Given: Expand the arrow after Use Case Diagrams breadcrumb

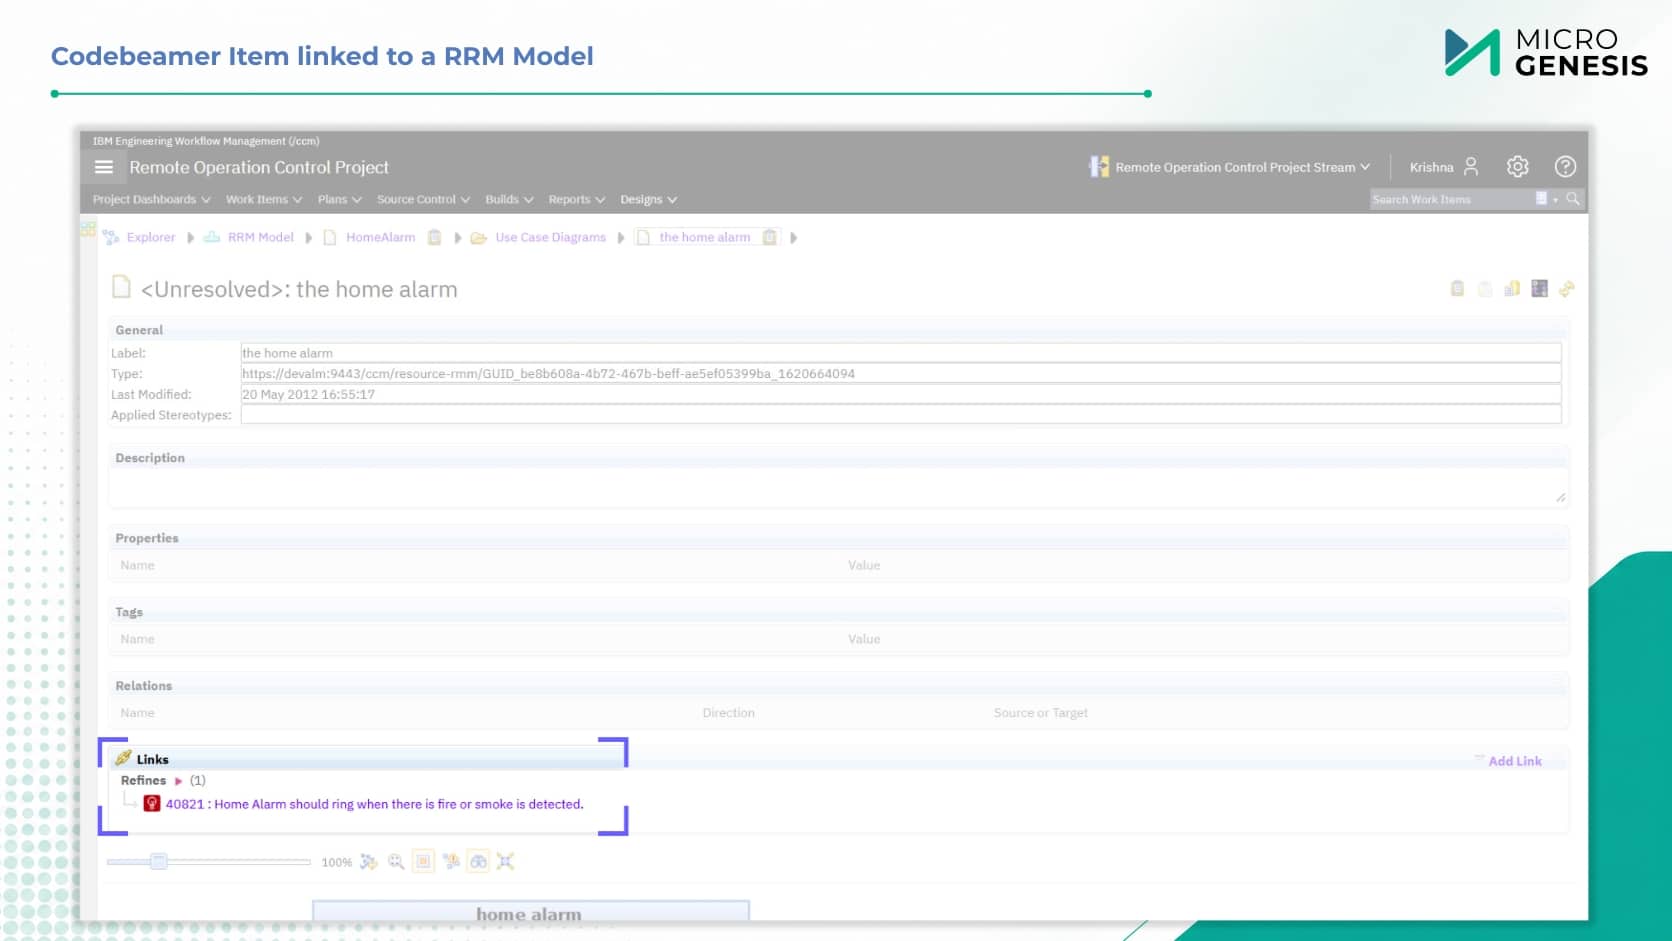Looking at the screenshot, I should point(621,238).
